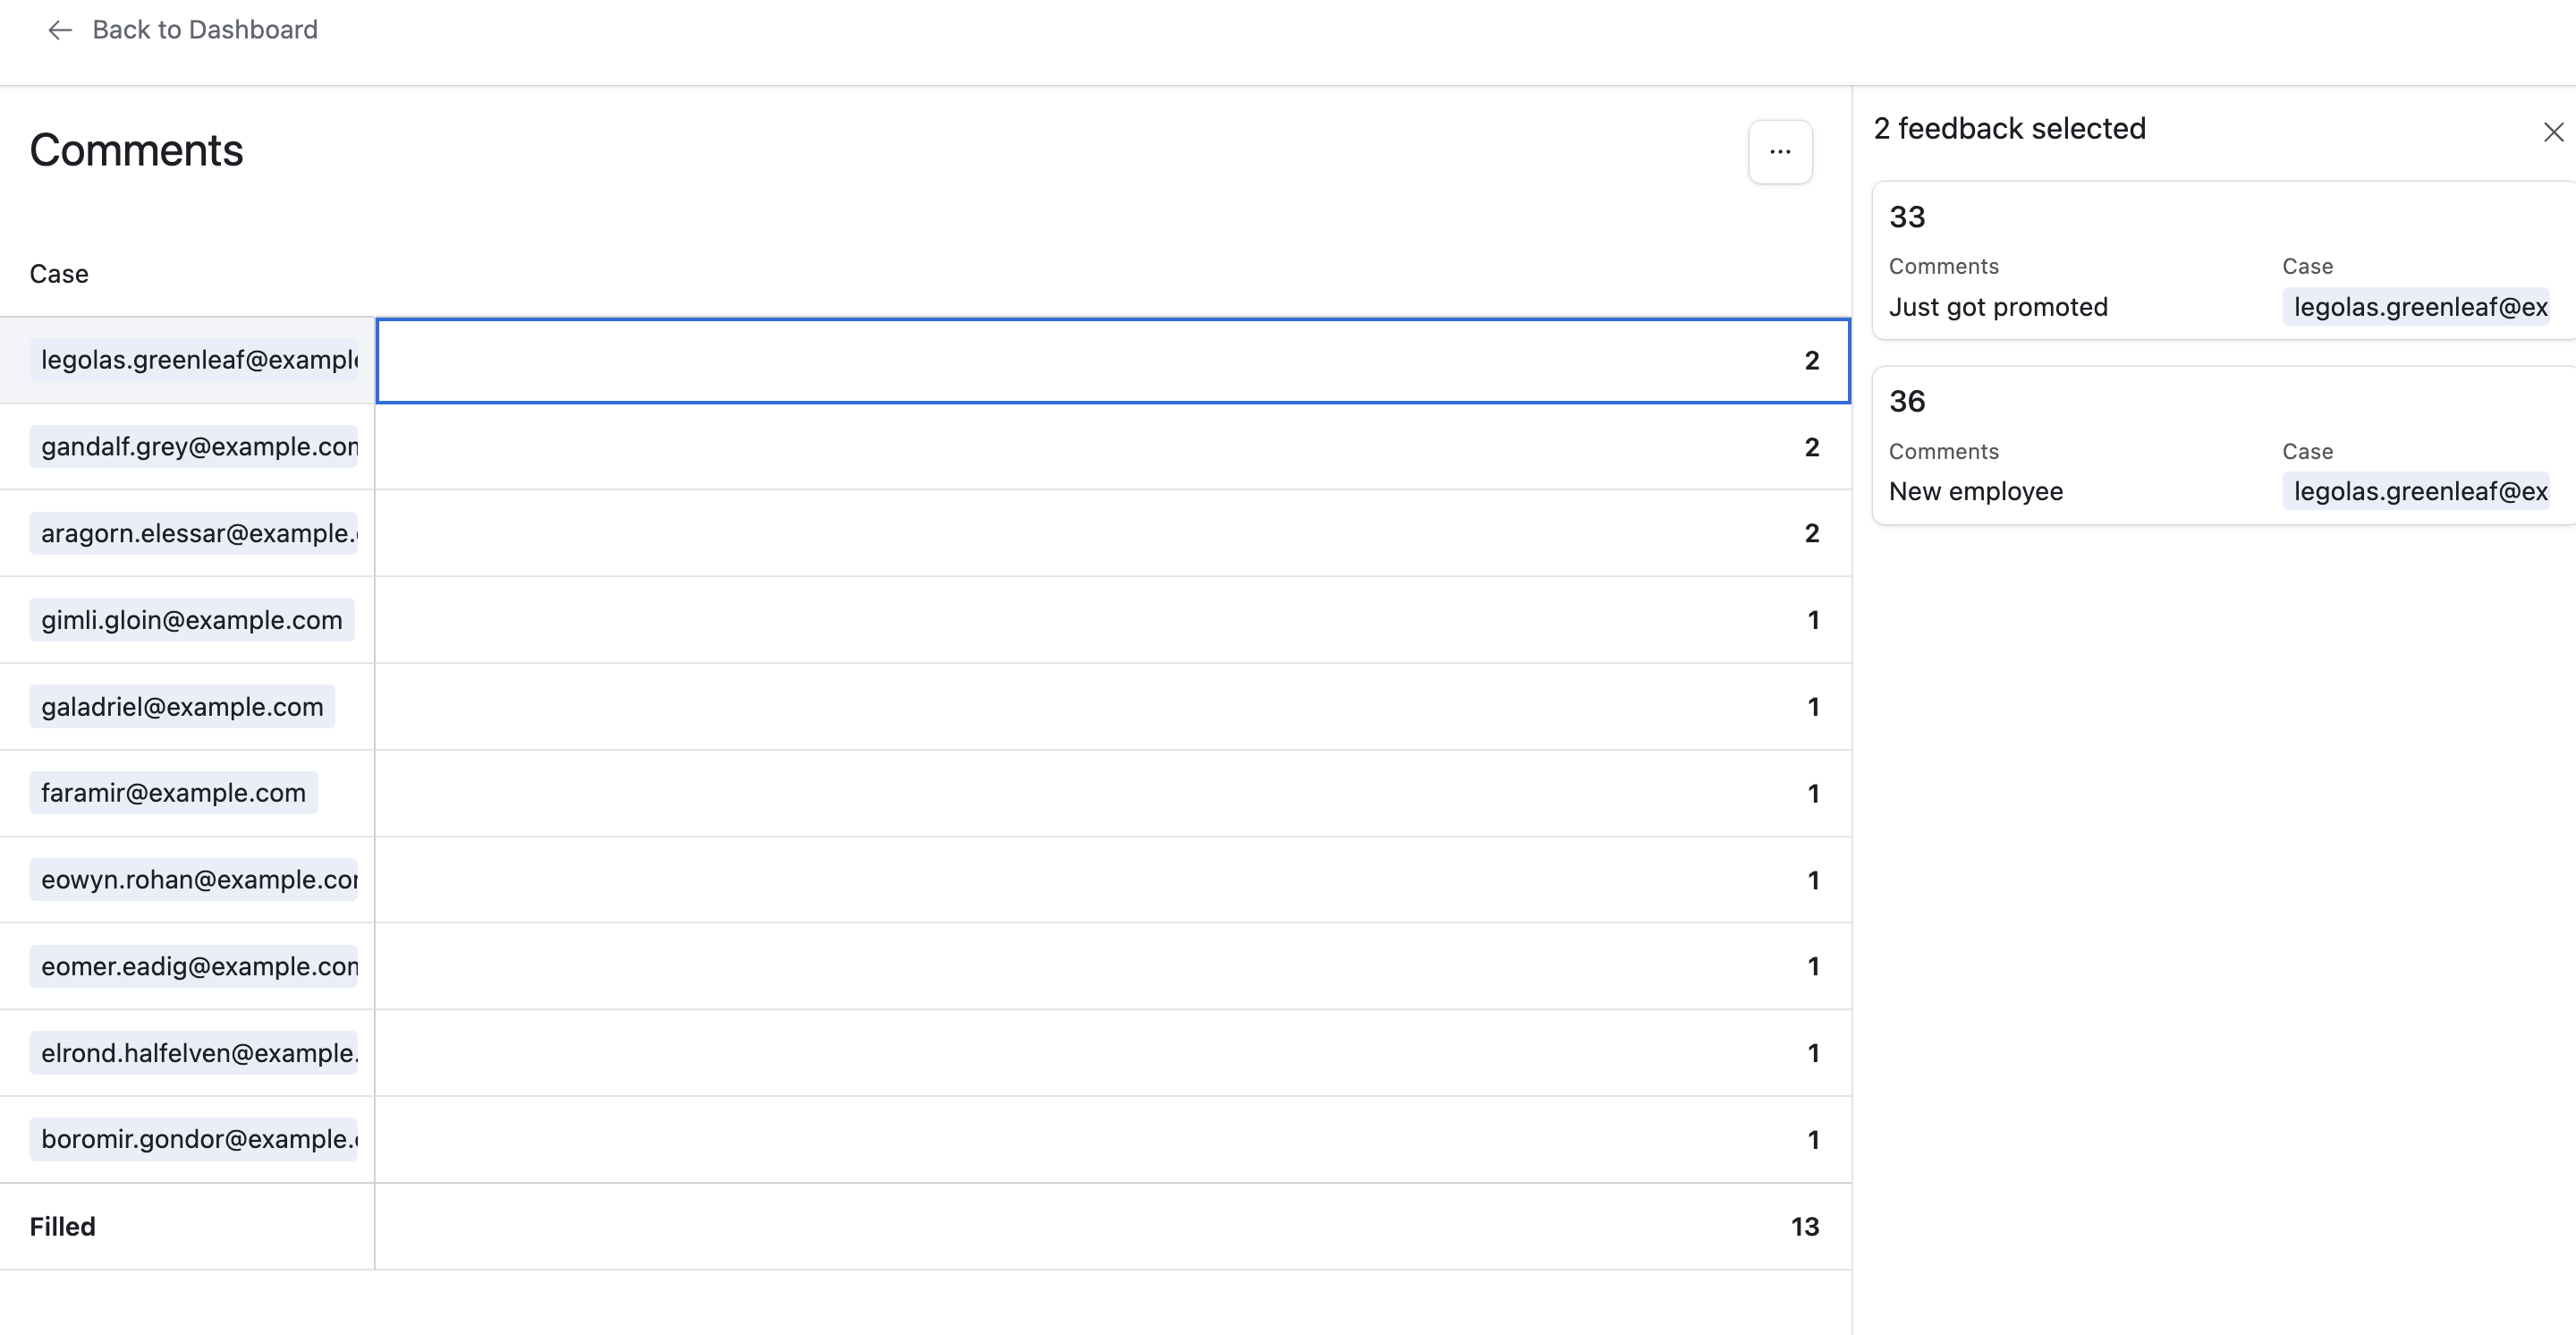Click the Filled total row count
Screen dimensions: 2576x1335
(x=1804, y=1227)
